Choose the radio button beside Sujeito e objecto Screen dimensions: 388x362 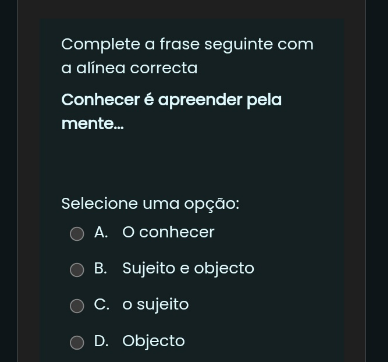[x=77, y=270]
